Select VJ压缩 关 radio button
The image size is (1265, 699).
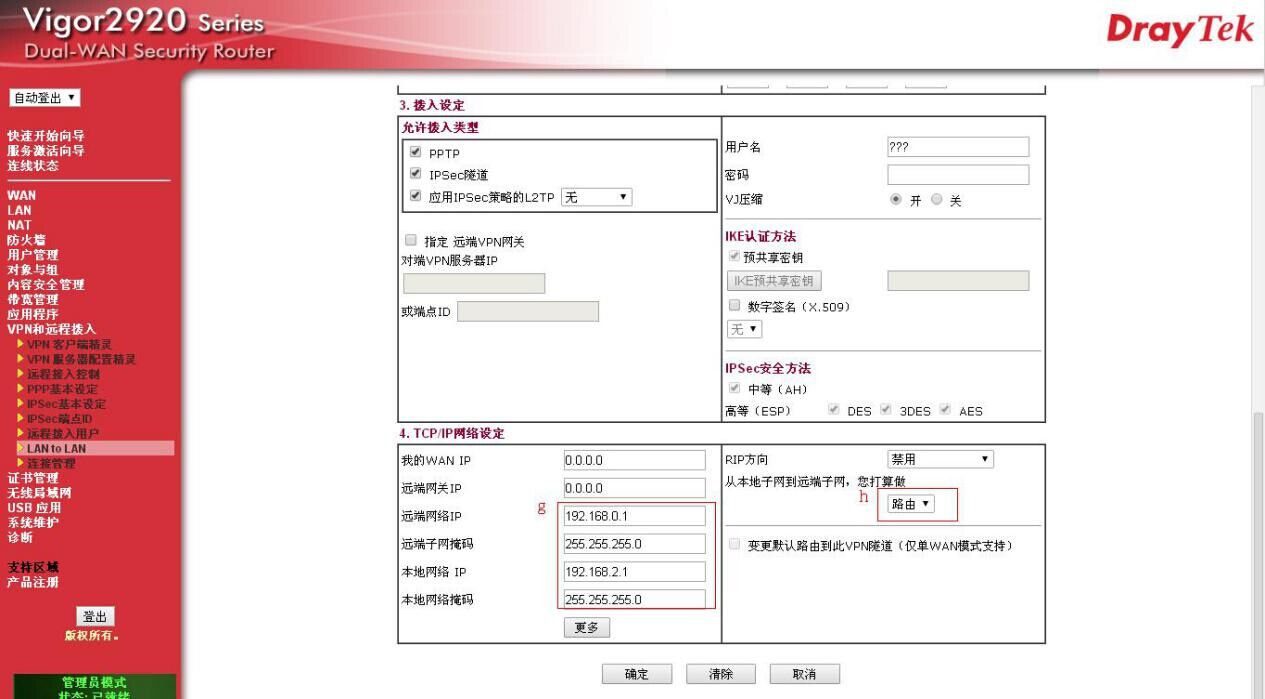pos(937,200)
